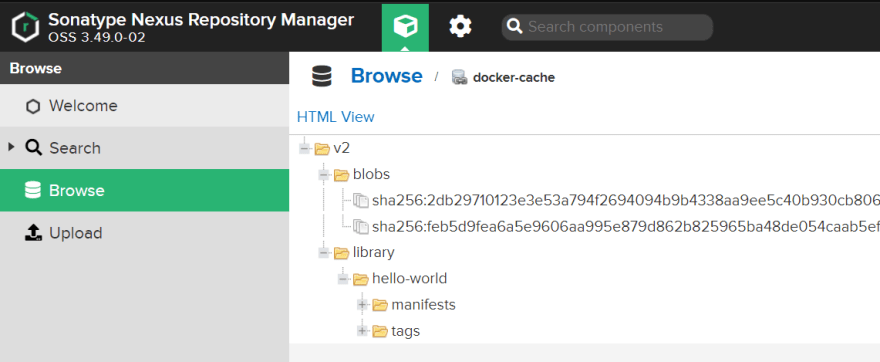Expand the tags folder node
This screenshot has height=362, width=880.
pos(363,331)
